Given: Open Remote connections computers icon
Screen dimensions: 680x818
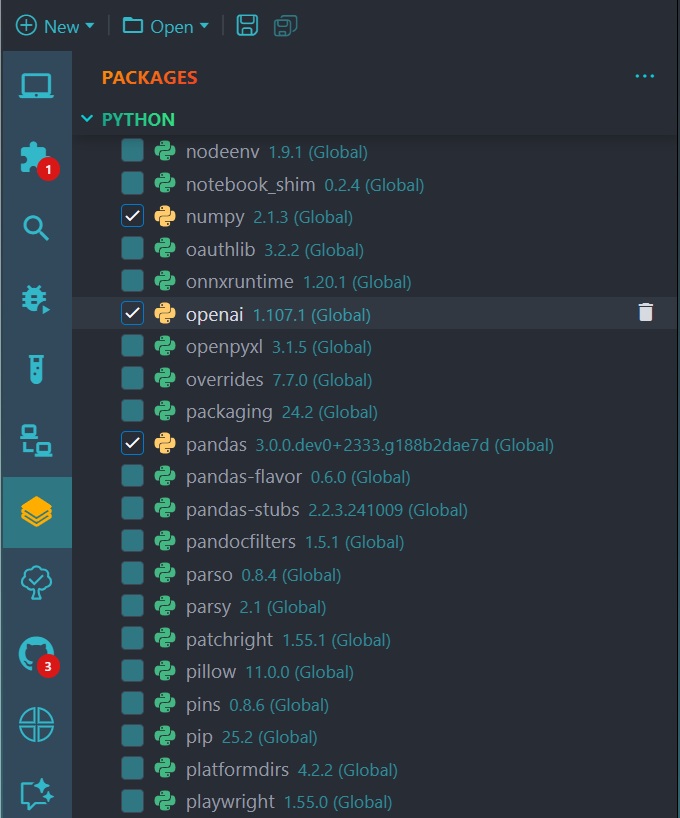Looking at the screenshot, I should 36,441.
